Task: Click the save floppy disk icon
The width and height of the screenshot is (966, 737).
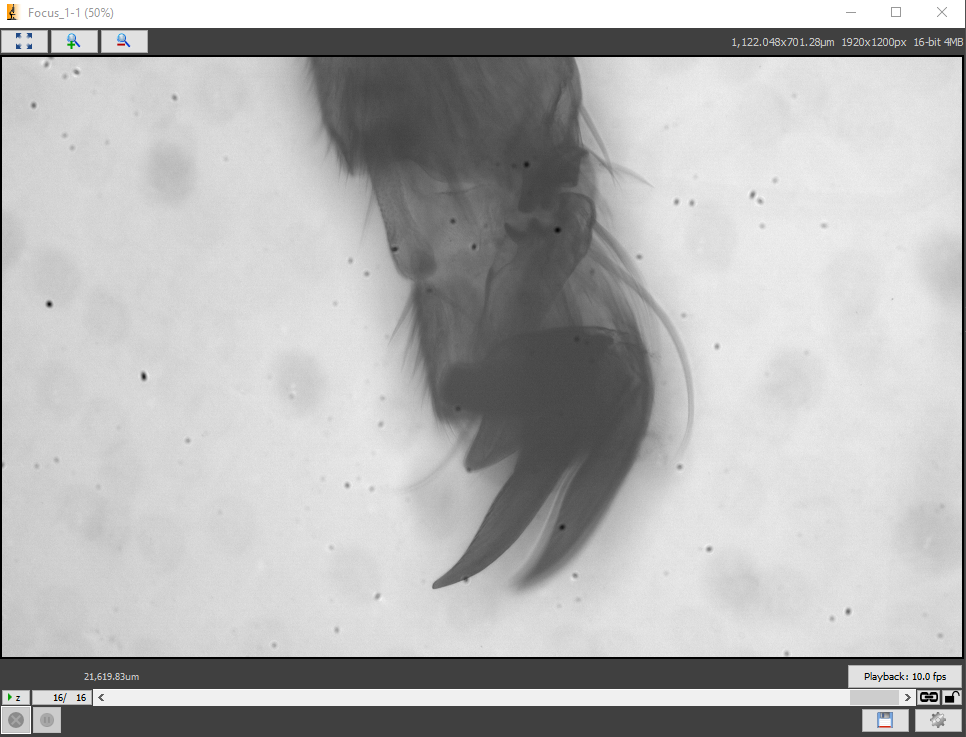Action: pyautogui.click(x=885, y=720)
